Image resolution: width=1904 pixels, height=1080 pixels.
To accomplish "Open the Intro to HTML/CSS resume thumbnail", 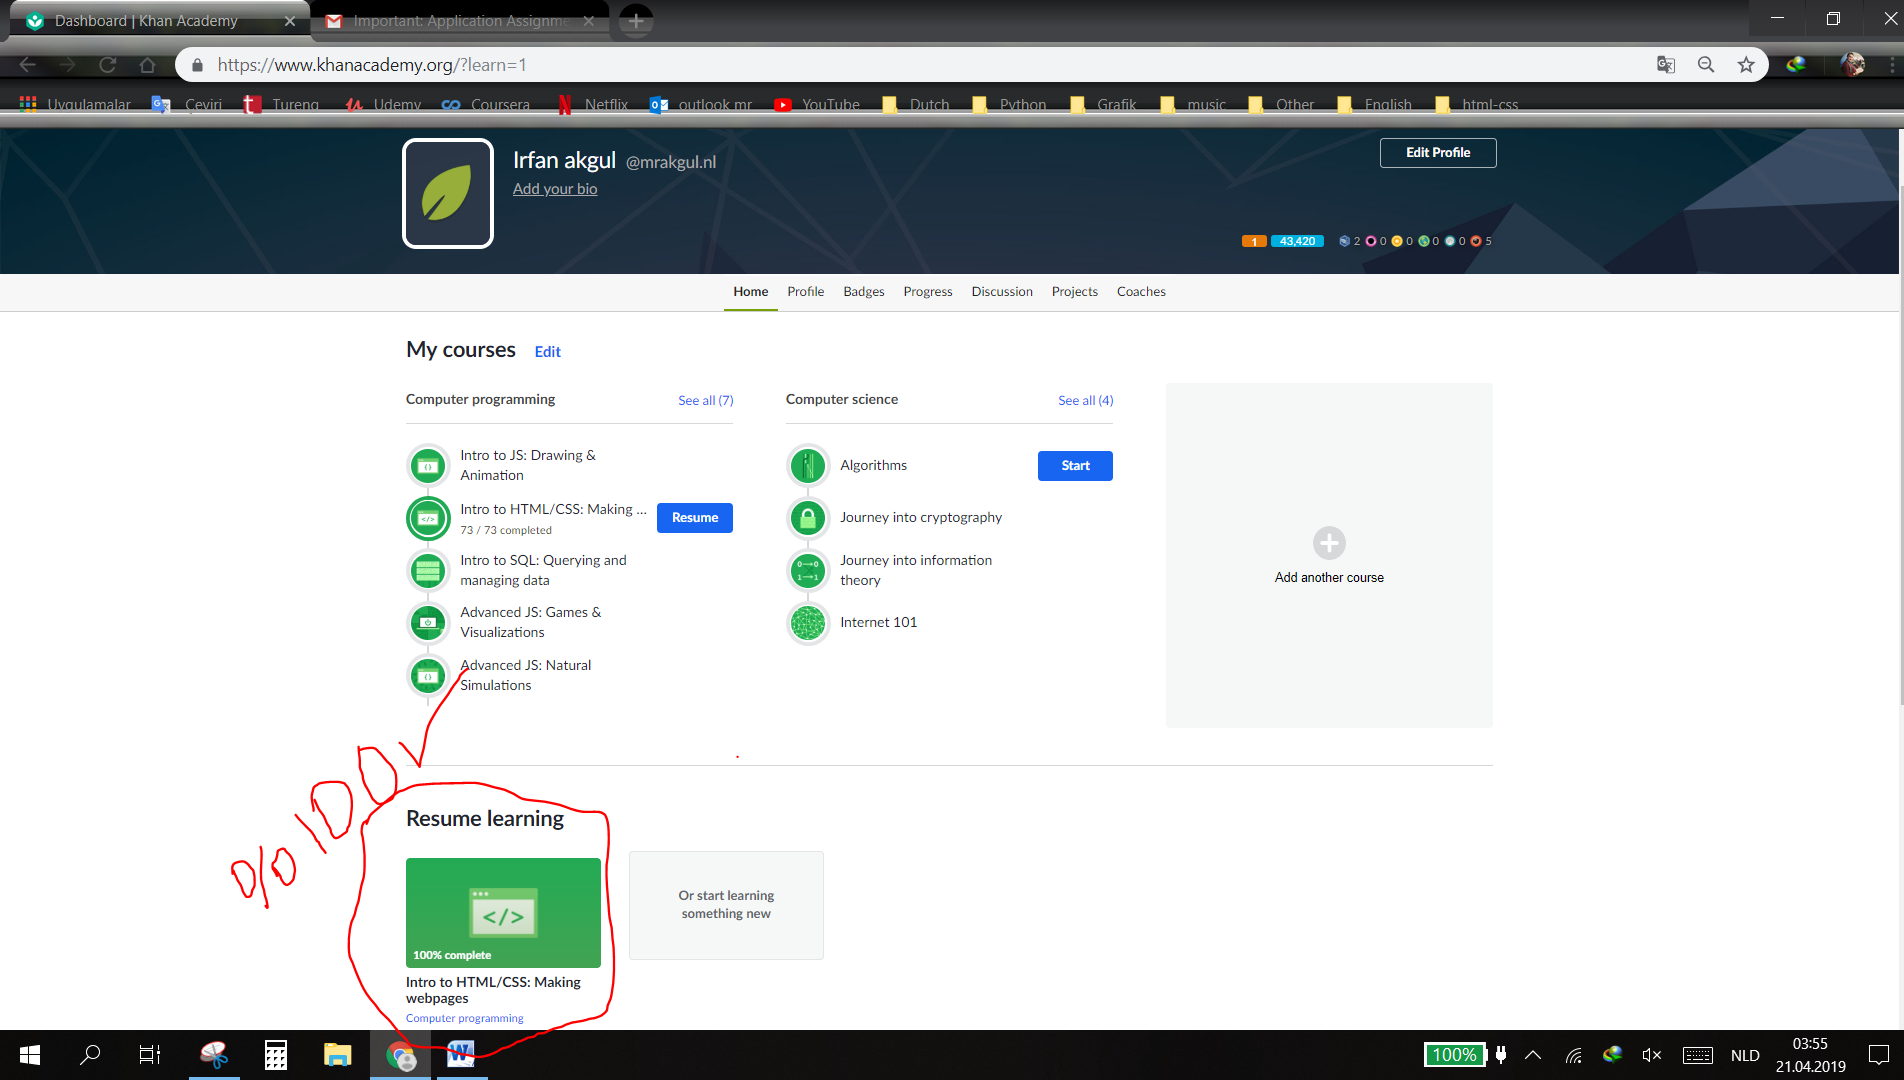I will (504, 912).
